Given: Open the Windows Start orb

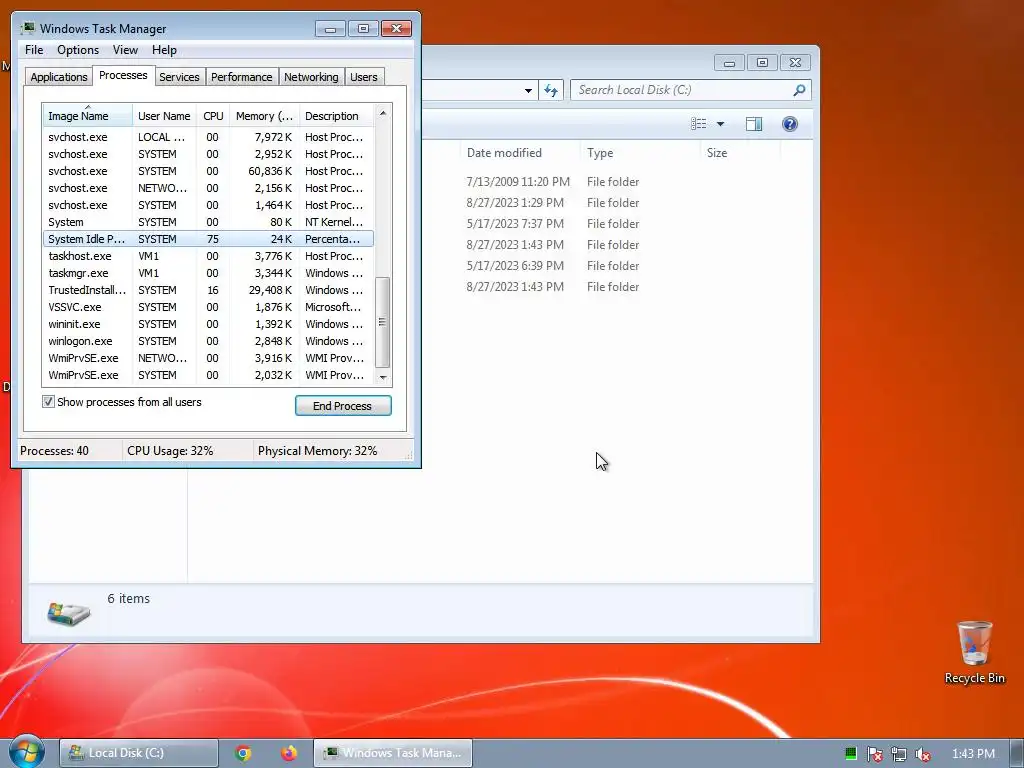Looking at the screenshot, I should coord(26,751).
